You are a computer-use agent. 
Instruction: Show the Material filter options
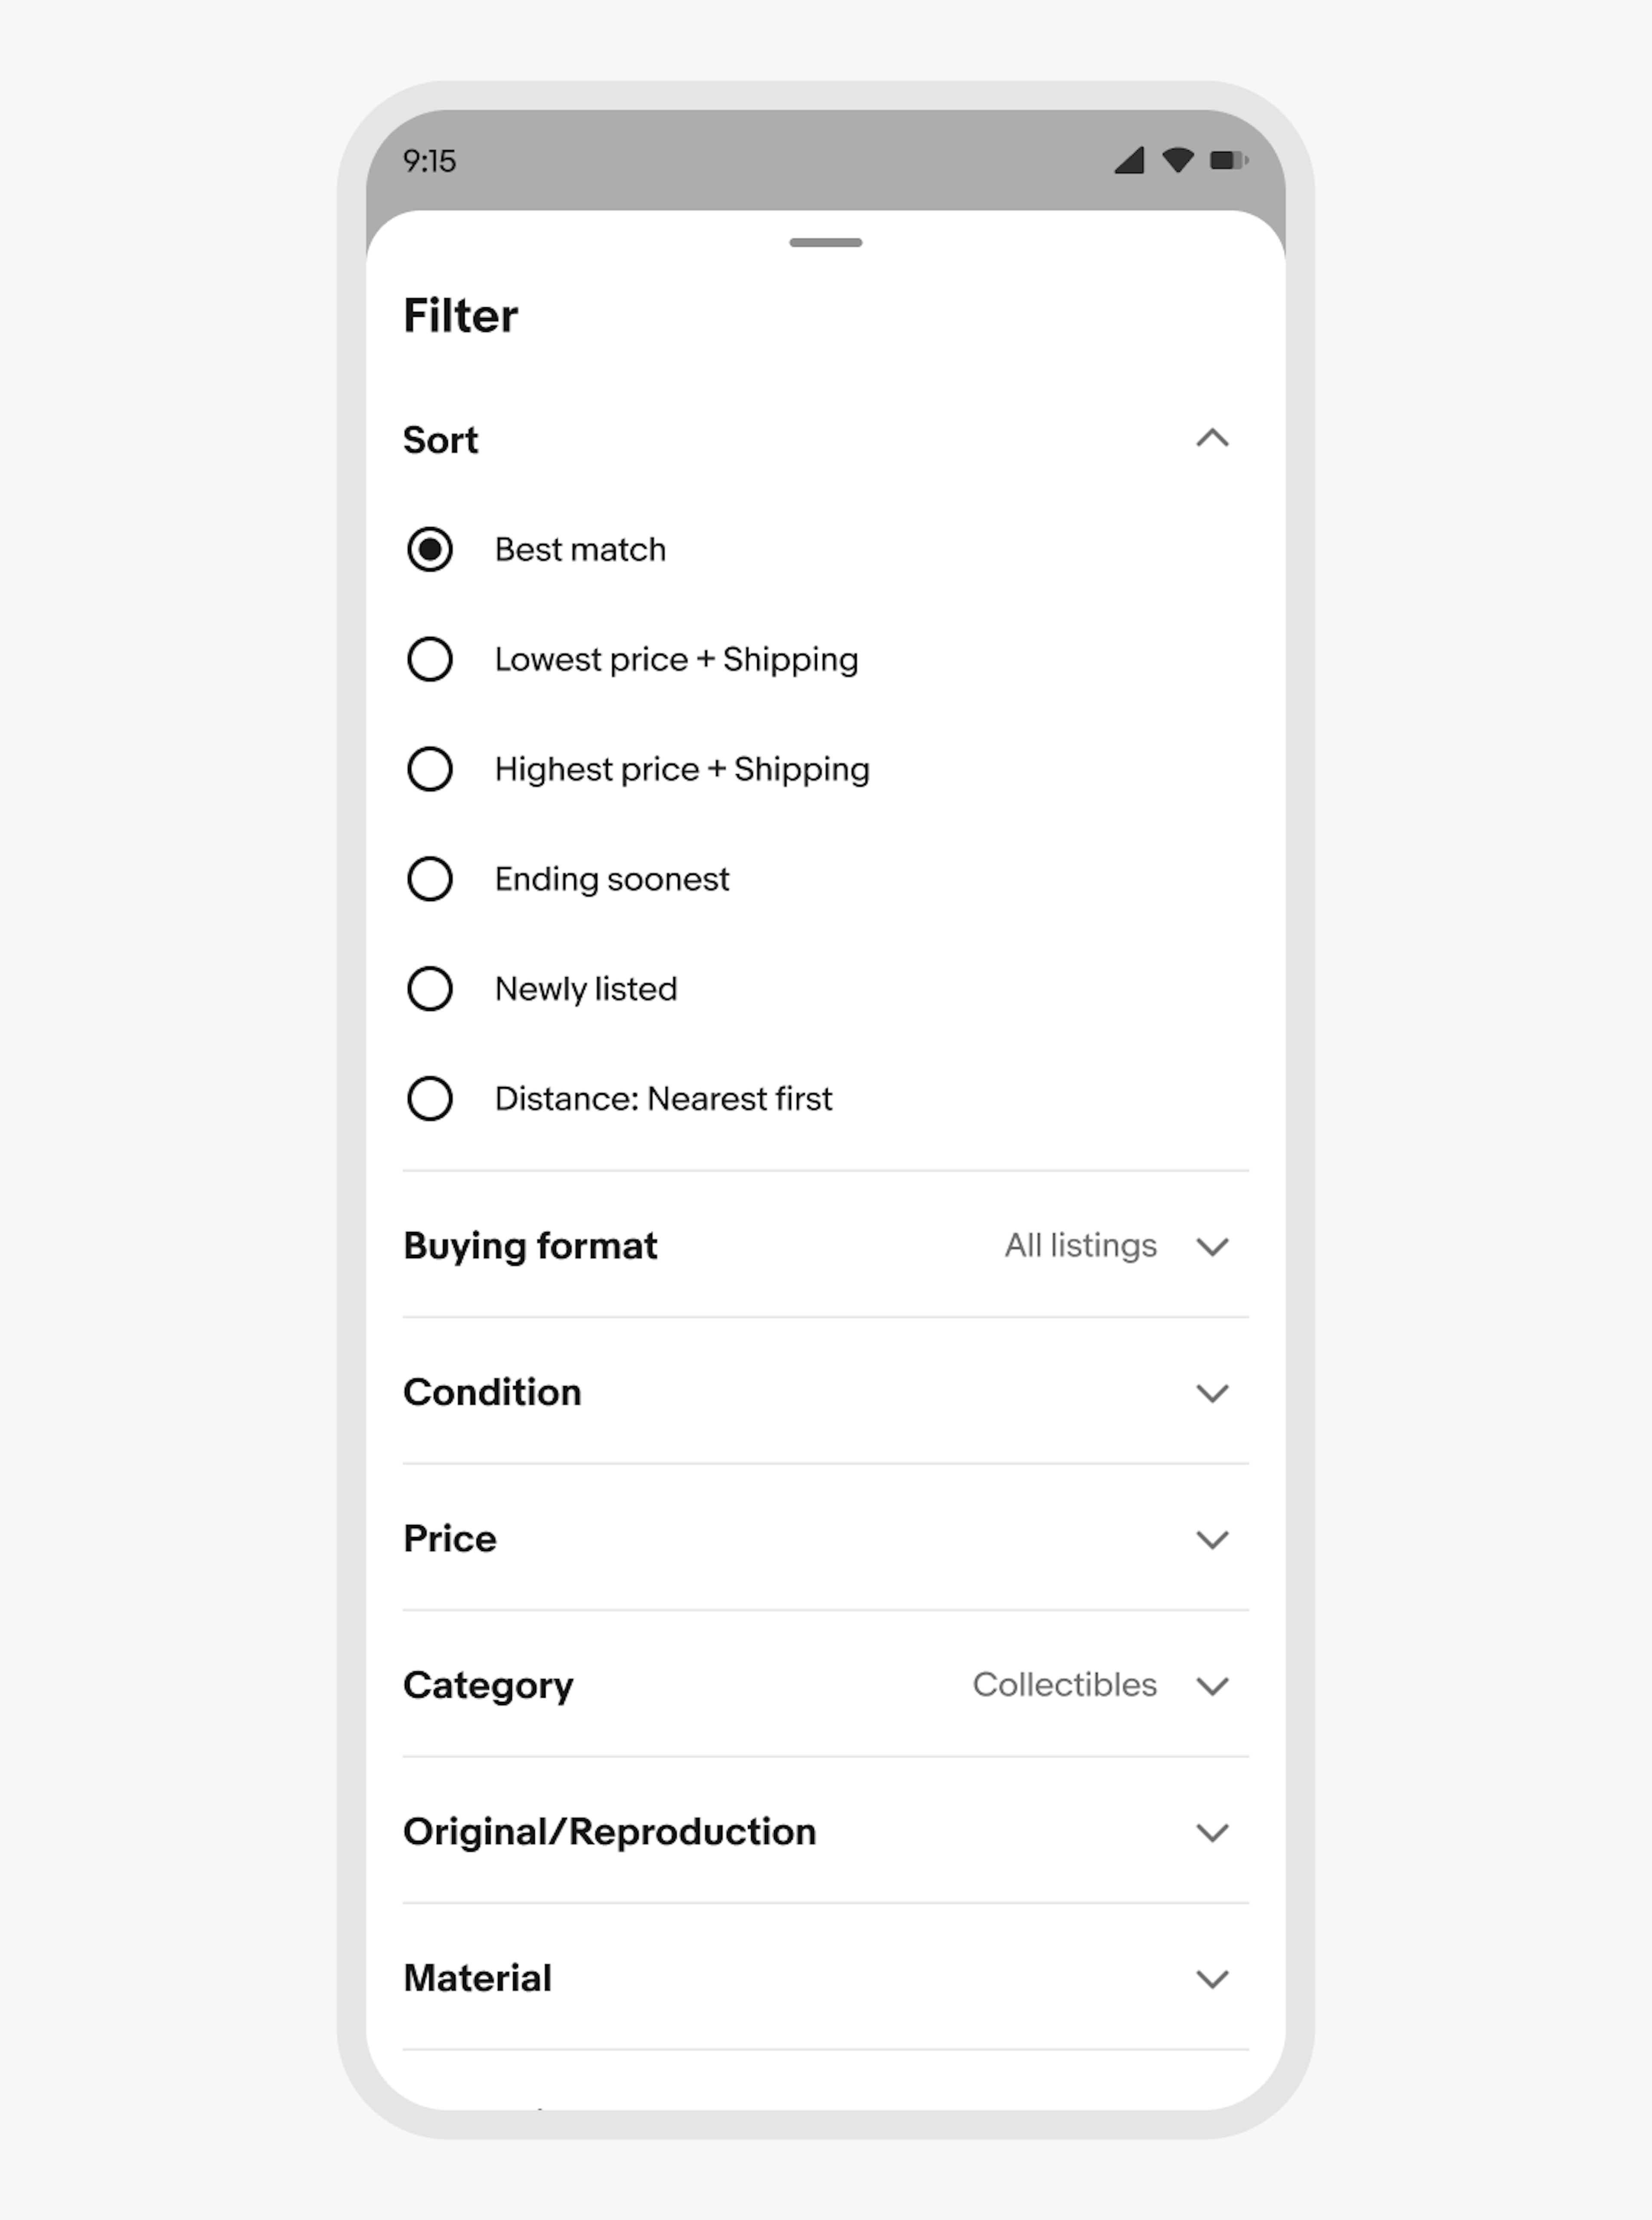point(1213,1978)
